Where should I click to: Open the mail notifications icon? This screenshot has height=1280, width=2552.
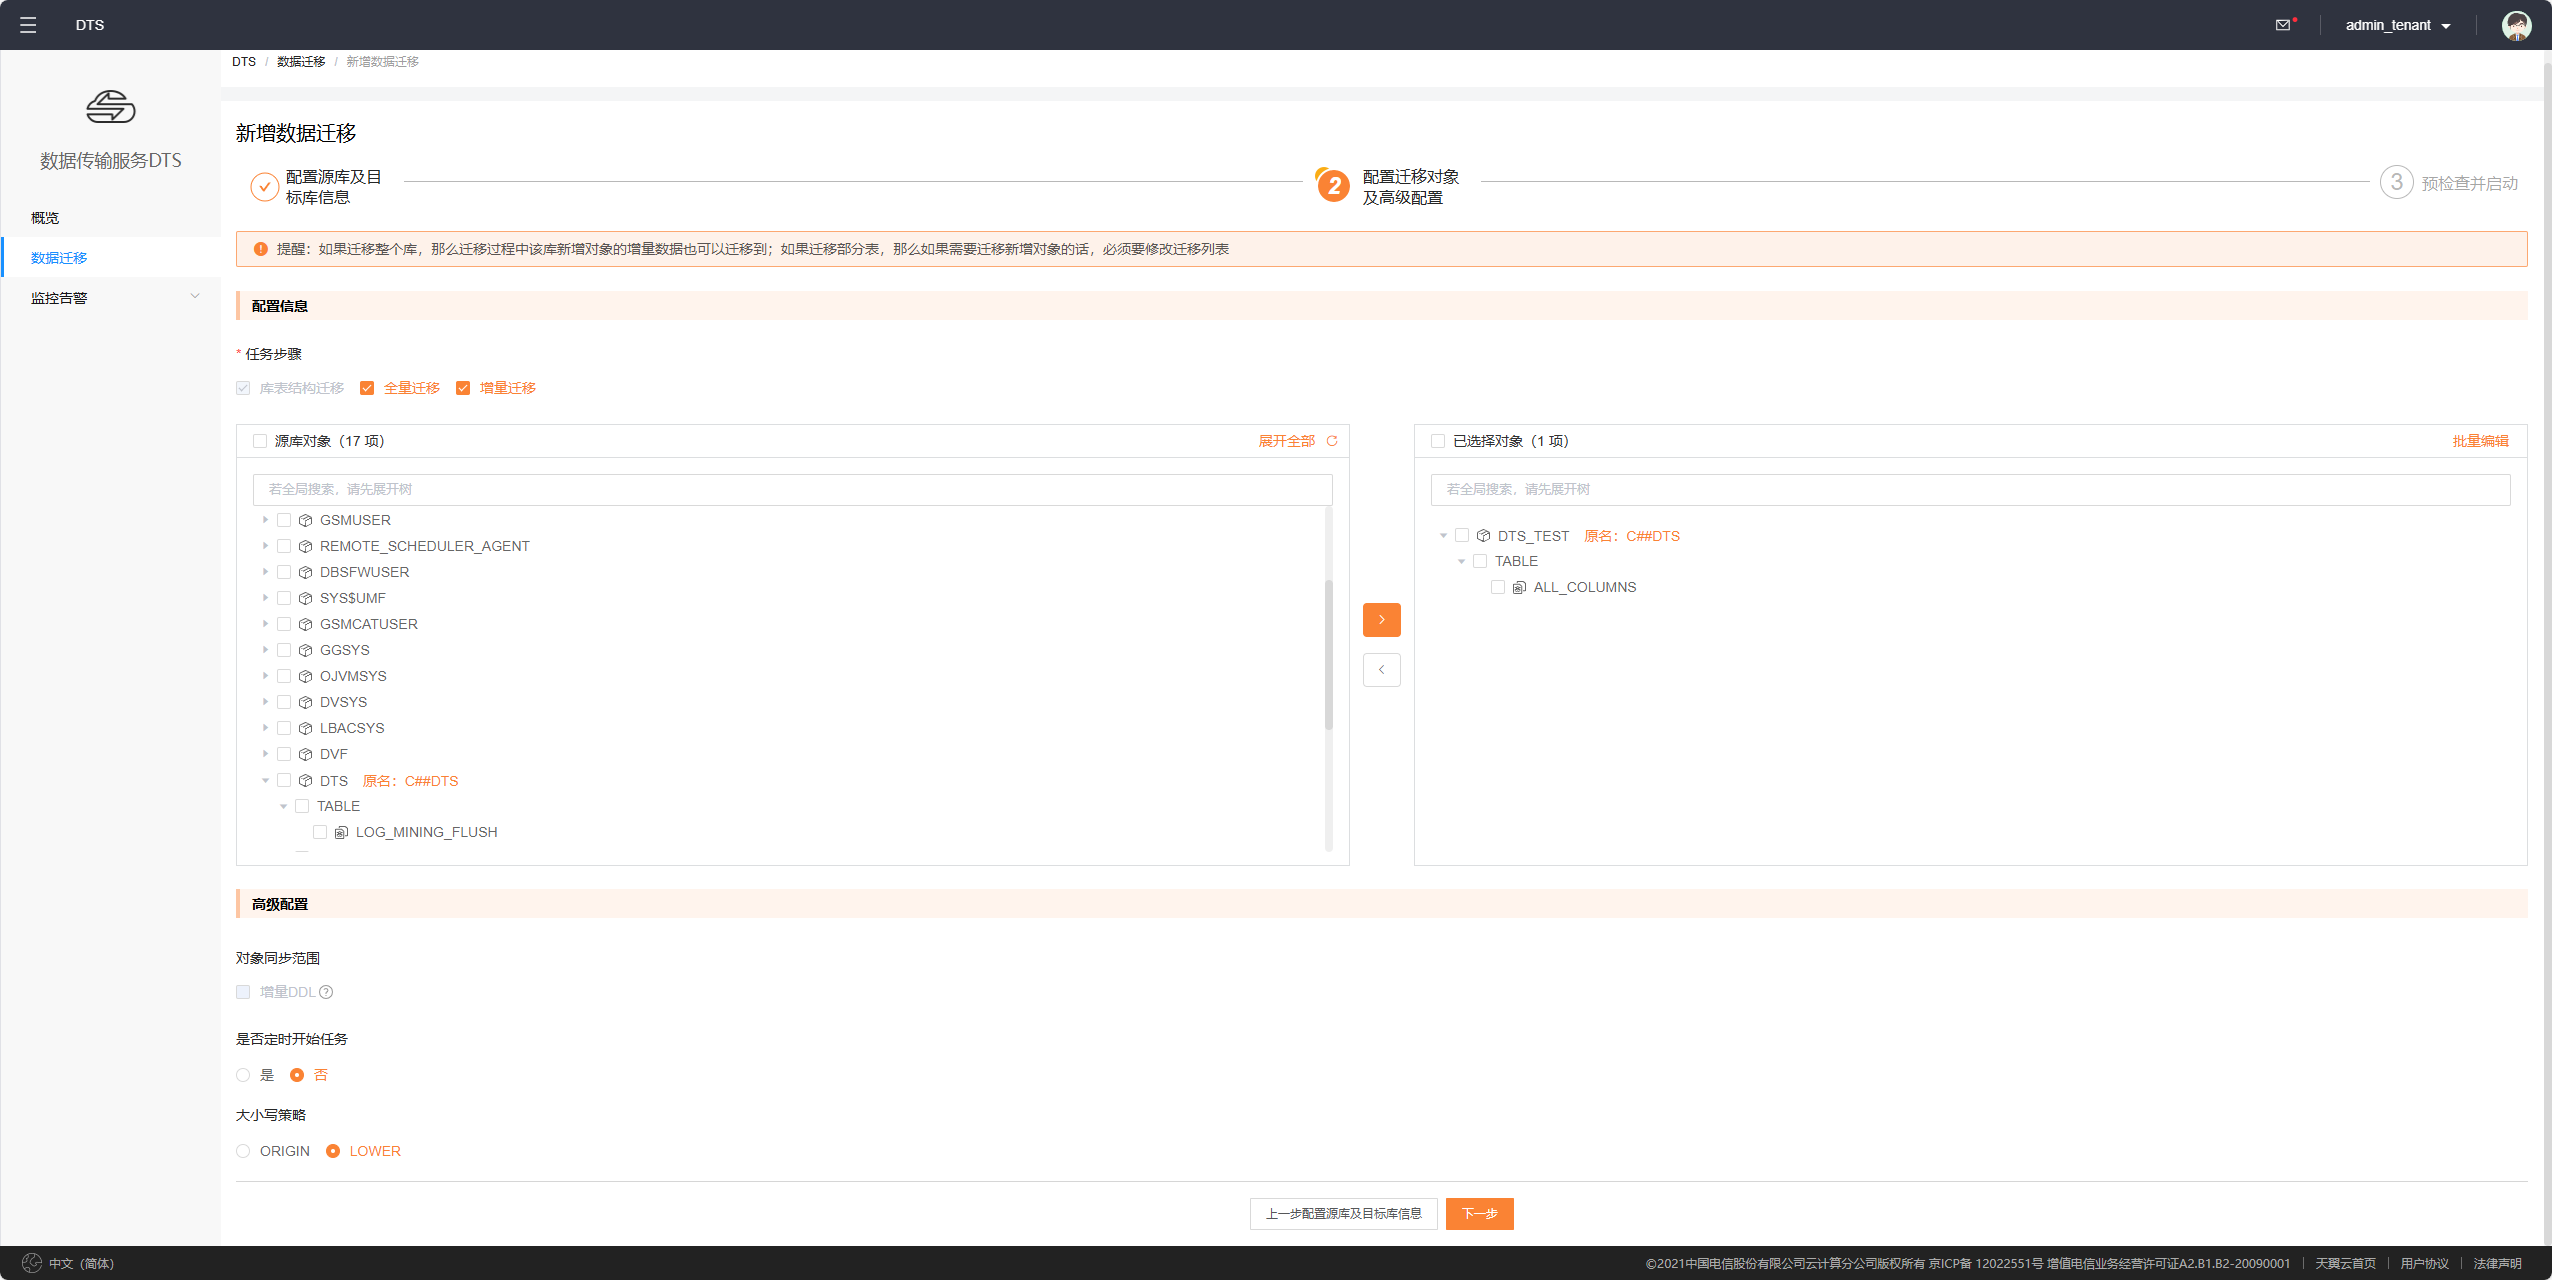[x=2283, y=25]
